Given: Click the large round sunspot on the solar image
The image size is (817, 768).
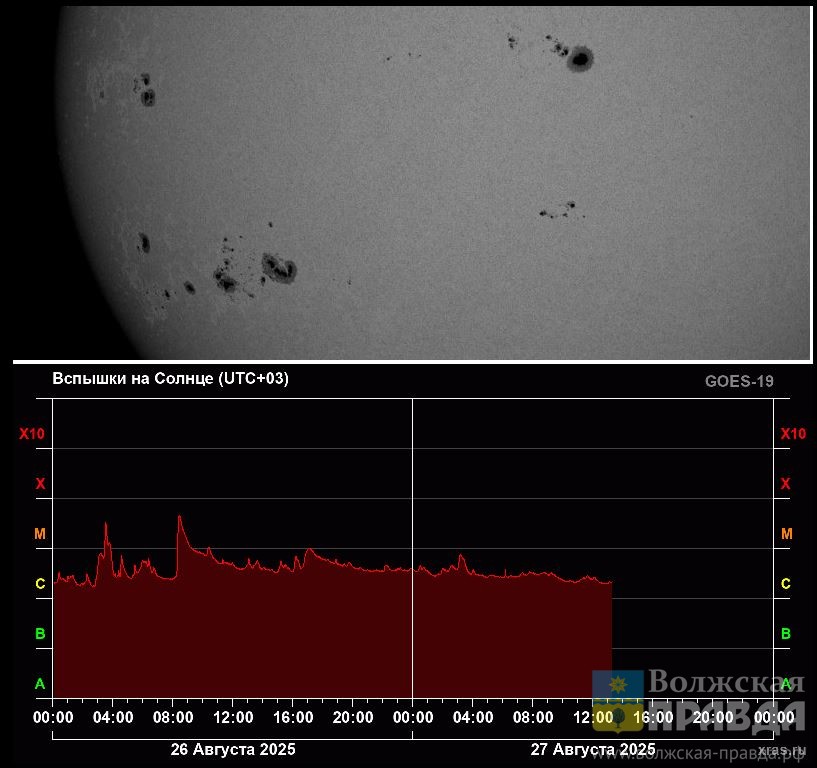Looking at the screenshot, I should click(x=580, y=58).
